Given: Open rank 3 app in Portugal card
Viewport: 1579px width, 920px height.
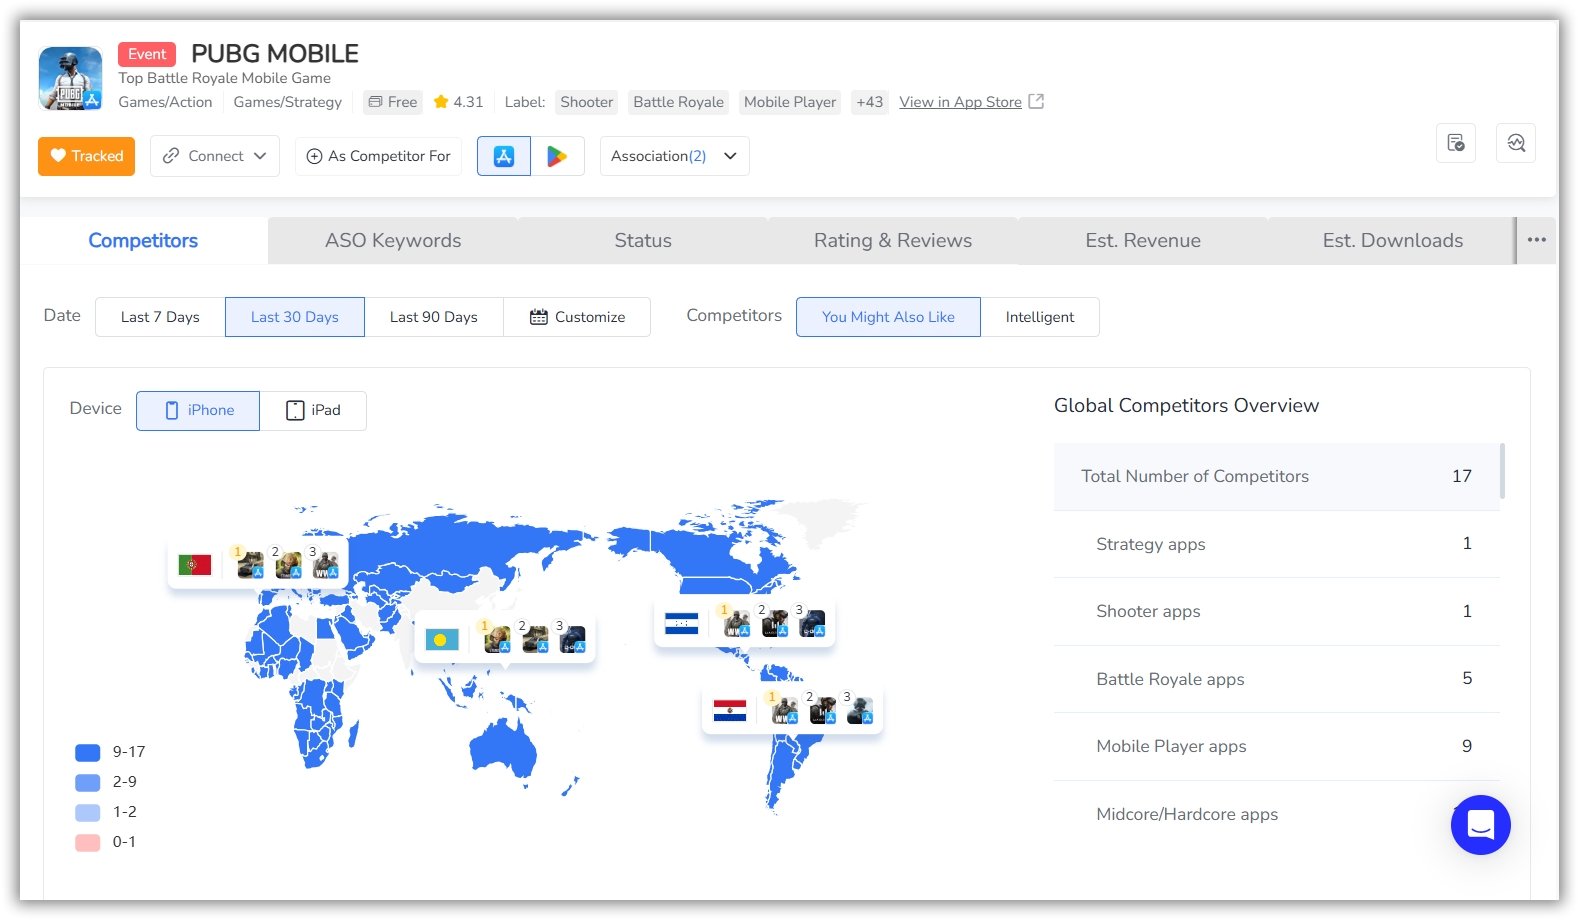Looking at the screenshot, I should point(325,565).
